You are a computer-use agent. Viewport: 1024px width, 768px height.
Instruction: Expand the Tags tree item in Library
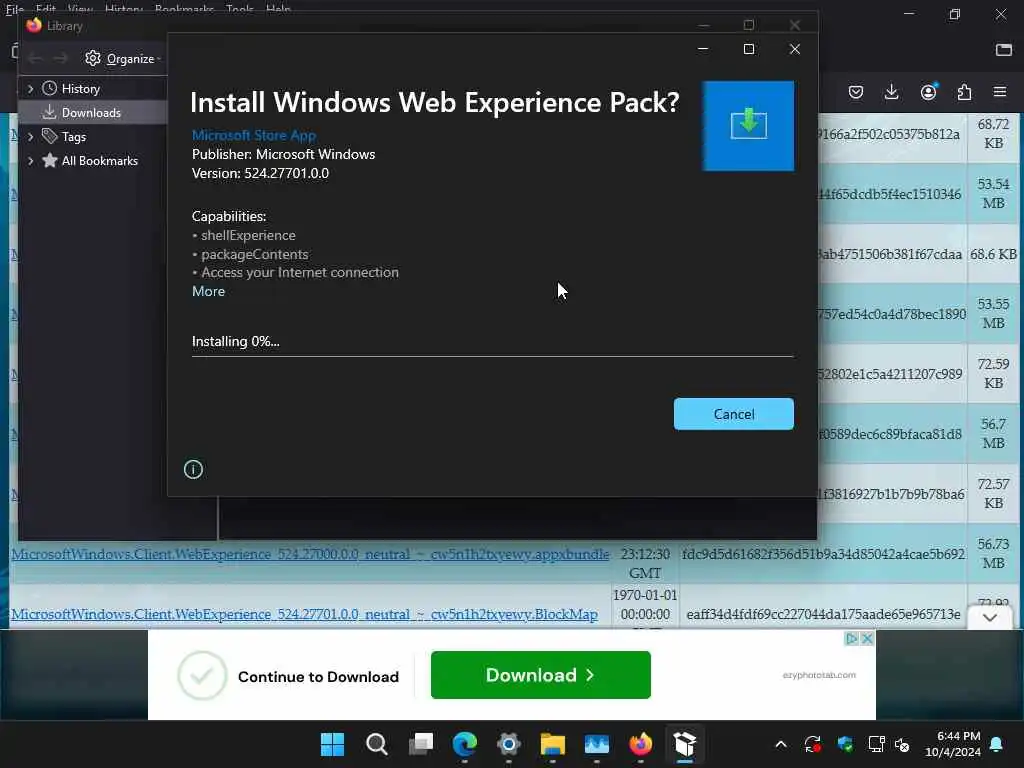(x=30, y=136)
